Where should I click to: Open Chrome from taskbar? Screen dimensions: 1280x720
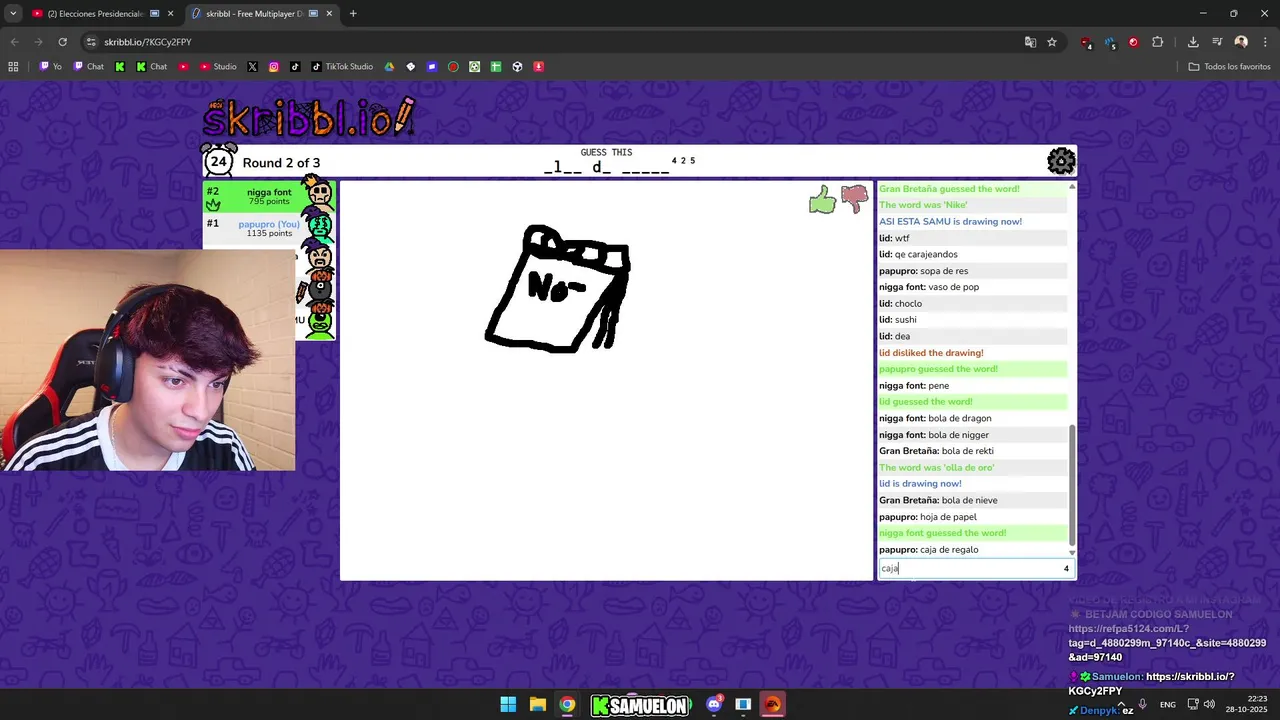pos(567,704)
